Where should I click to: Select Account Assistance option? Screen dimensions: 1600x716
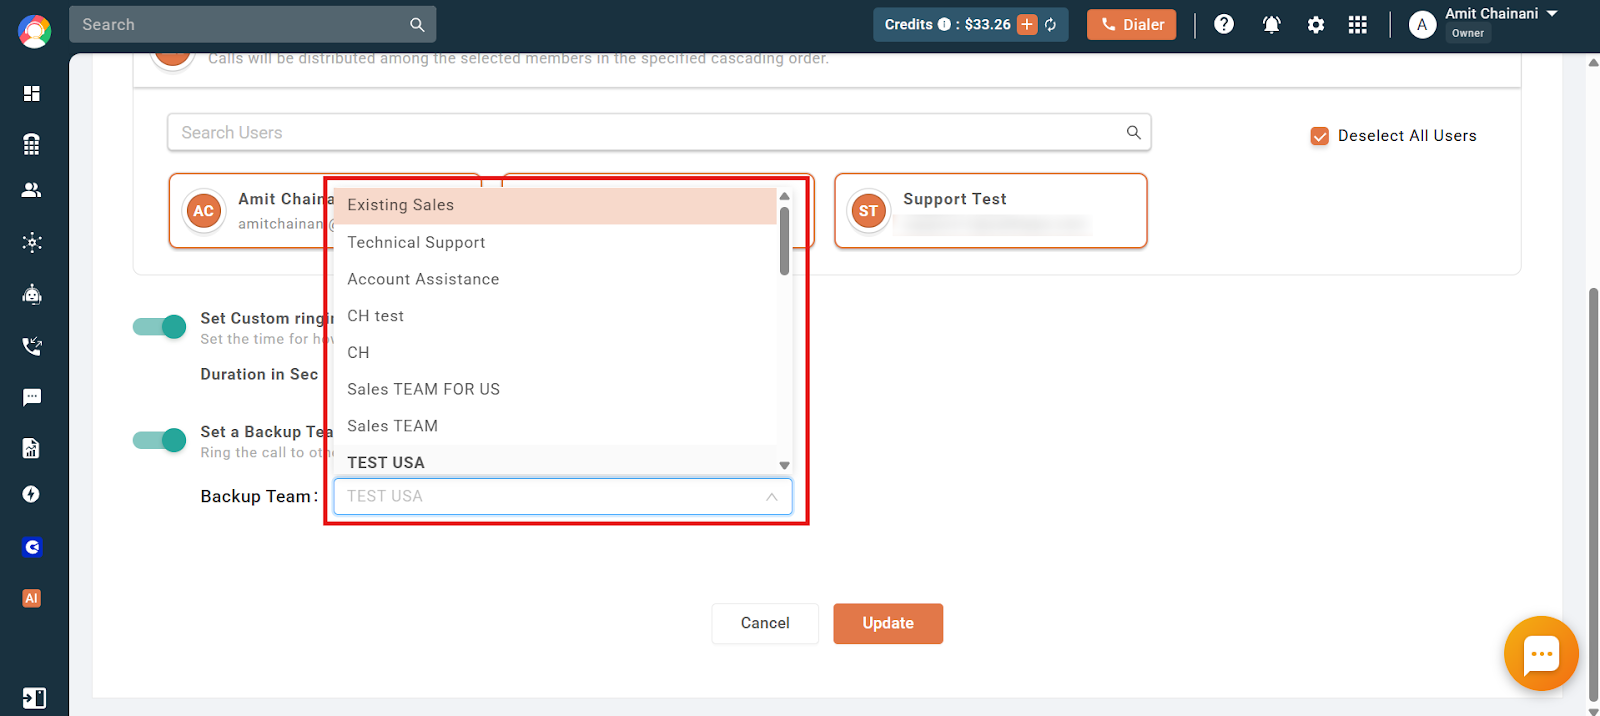point(555,279)
